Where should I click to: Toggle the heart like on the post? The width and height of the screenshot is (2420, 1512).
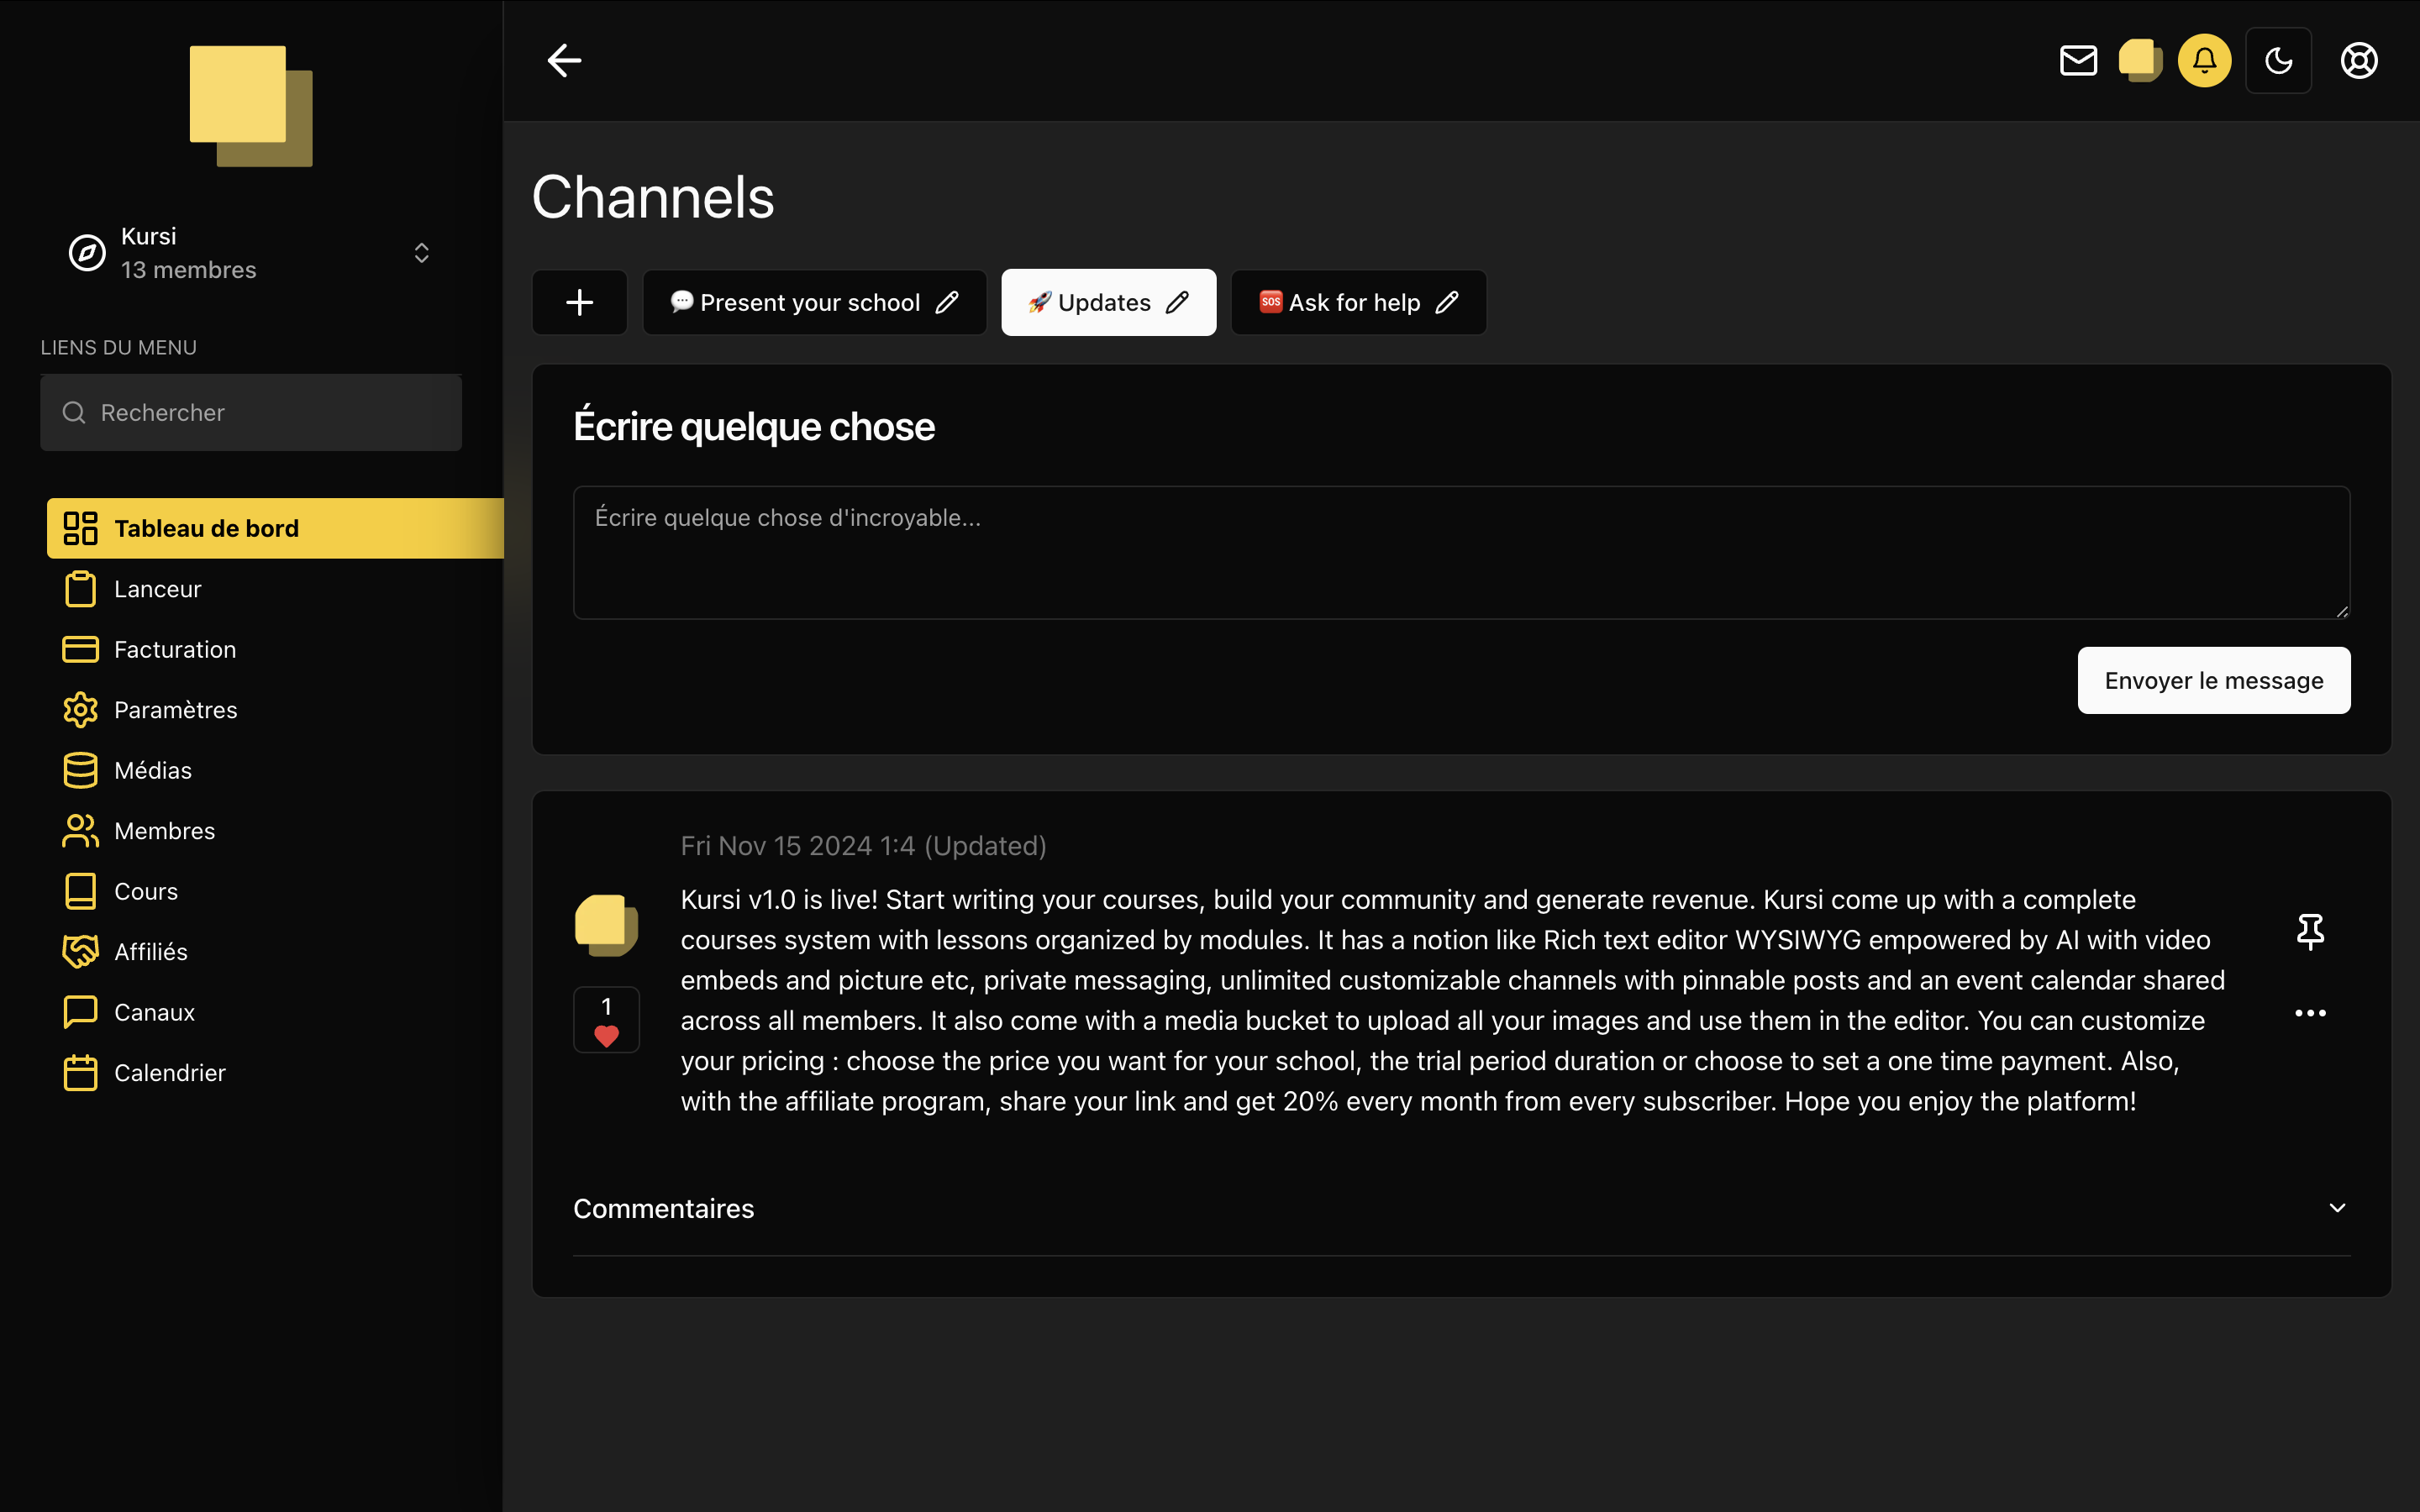coord(606,1035)
